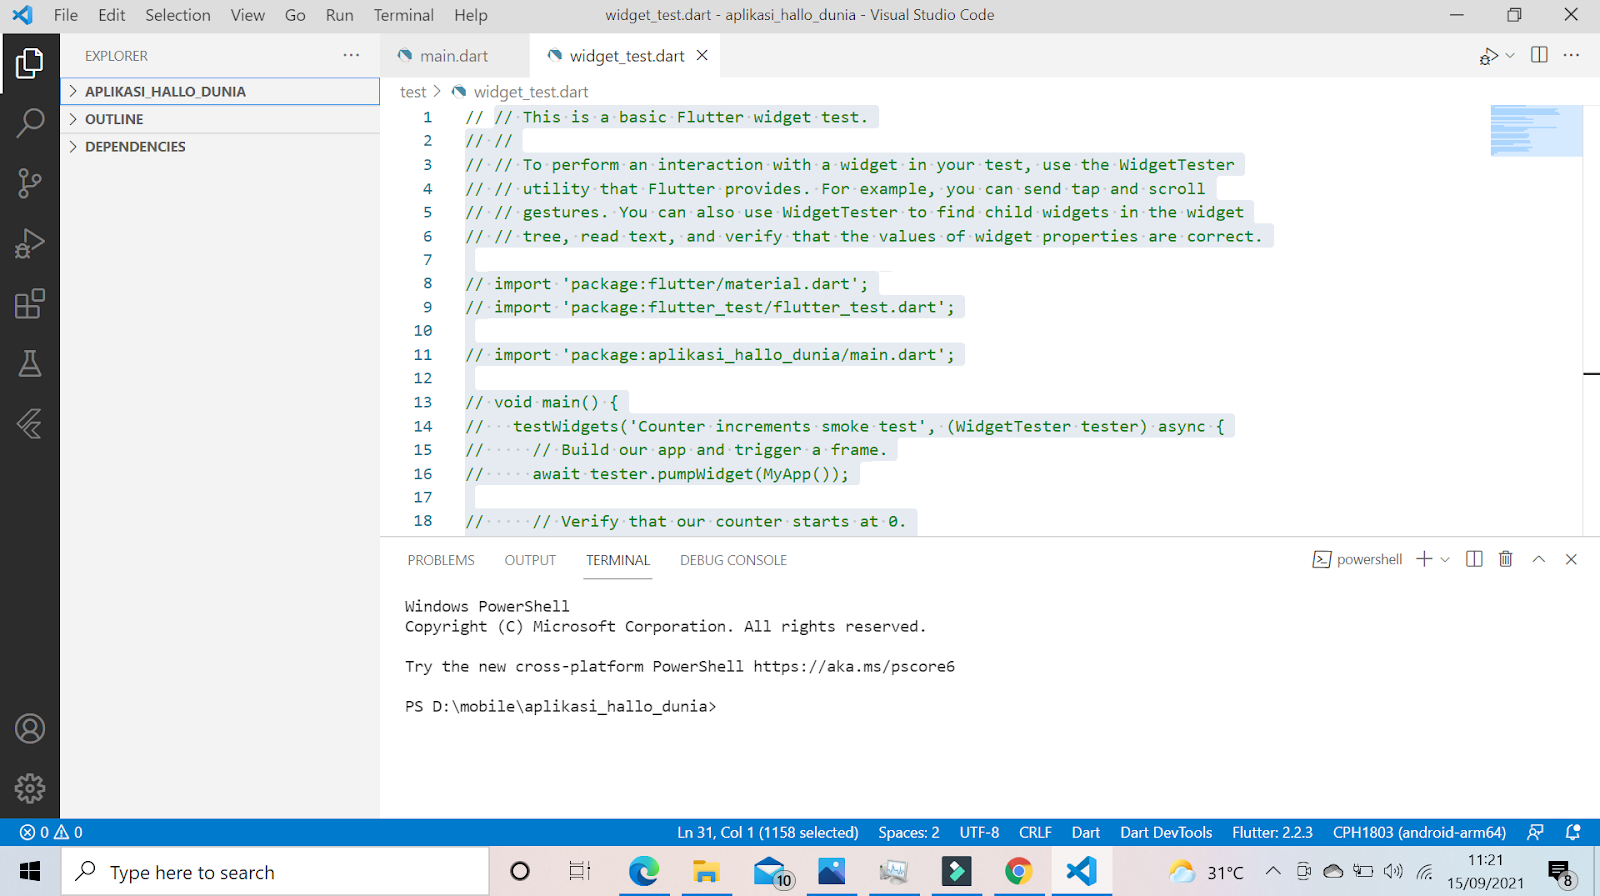Select the TERMINAL panel tab
This screenshot has width=1600, height=896.
click(x=618, y=560)
